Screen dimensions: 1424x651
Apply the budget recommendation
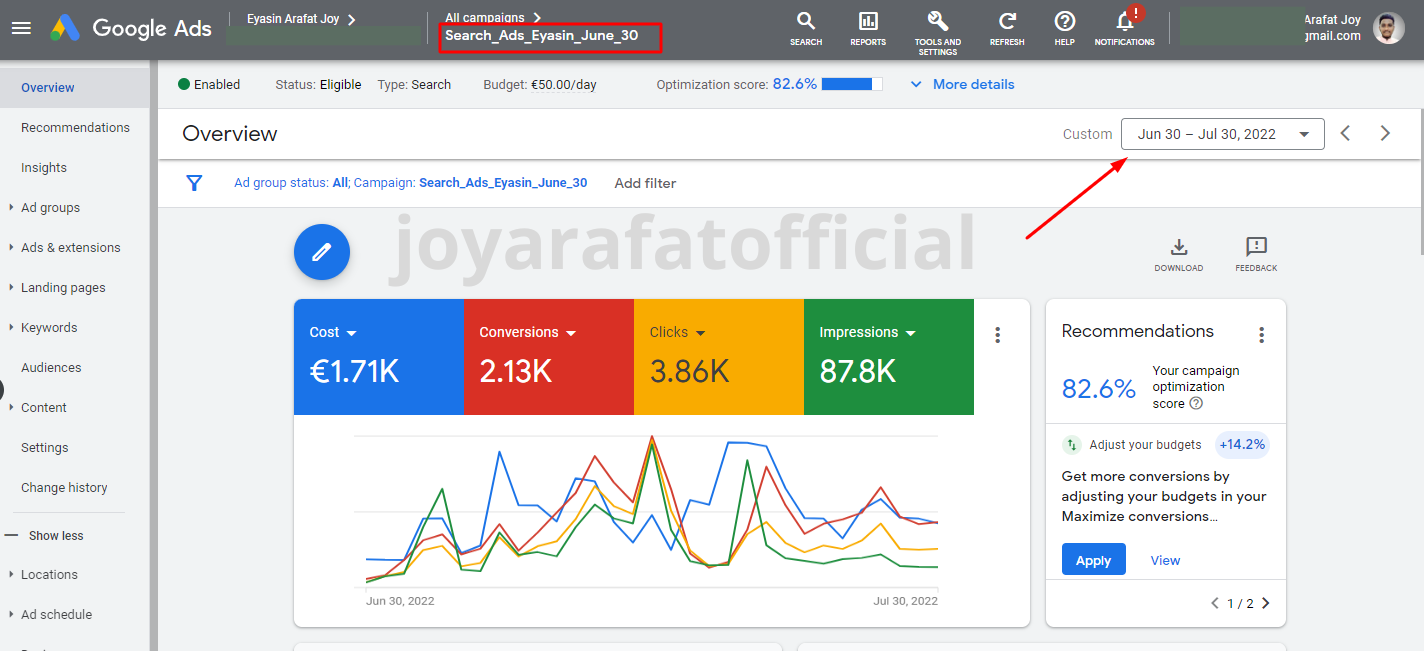point(1093,560)
